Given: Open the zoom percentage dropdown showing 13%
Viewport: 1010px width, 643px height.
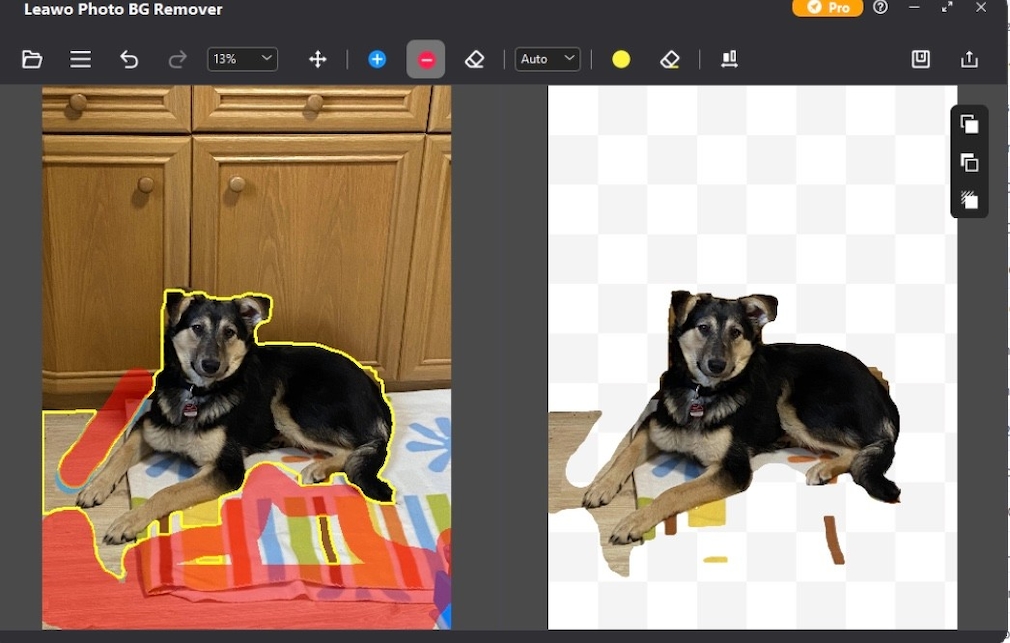Looking at the screenshot, I should pos(242,59).
